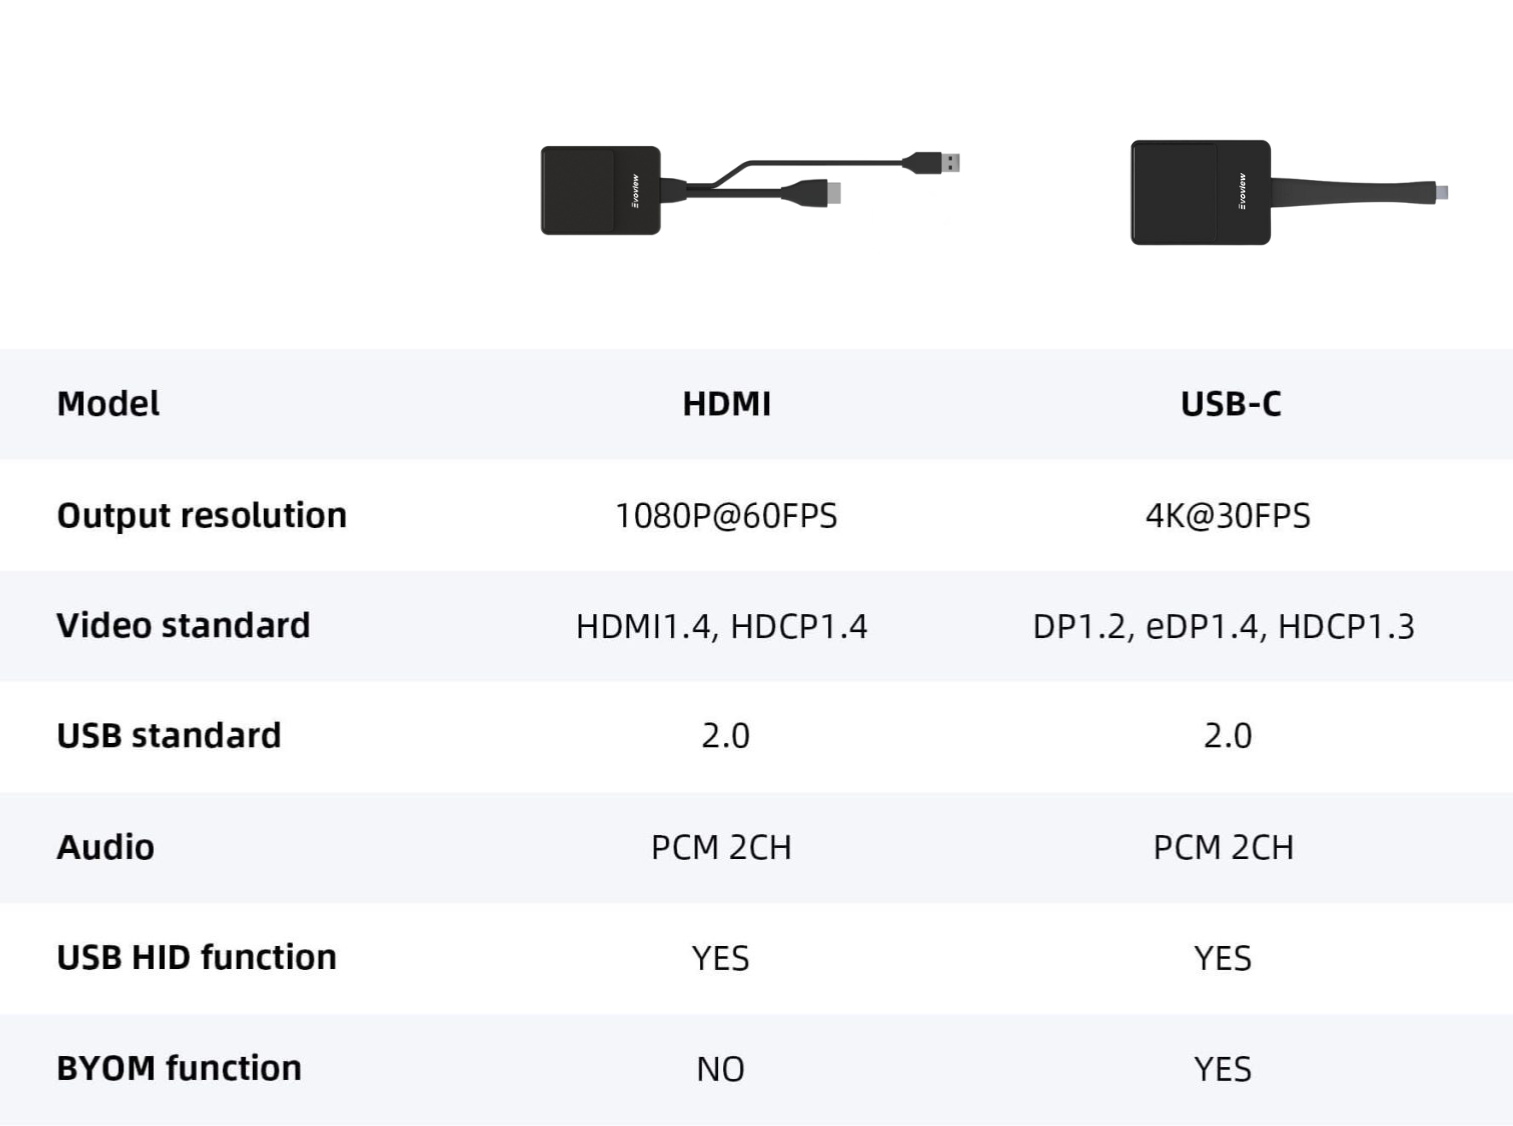Select the Video standard row label
Image resolution: width=1513 pixels, height=1126 pixels.
coord(183,626)
